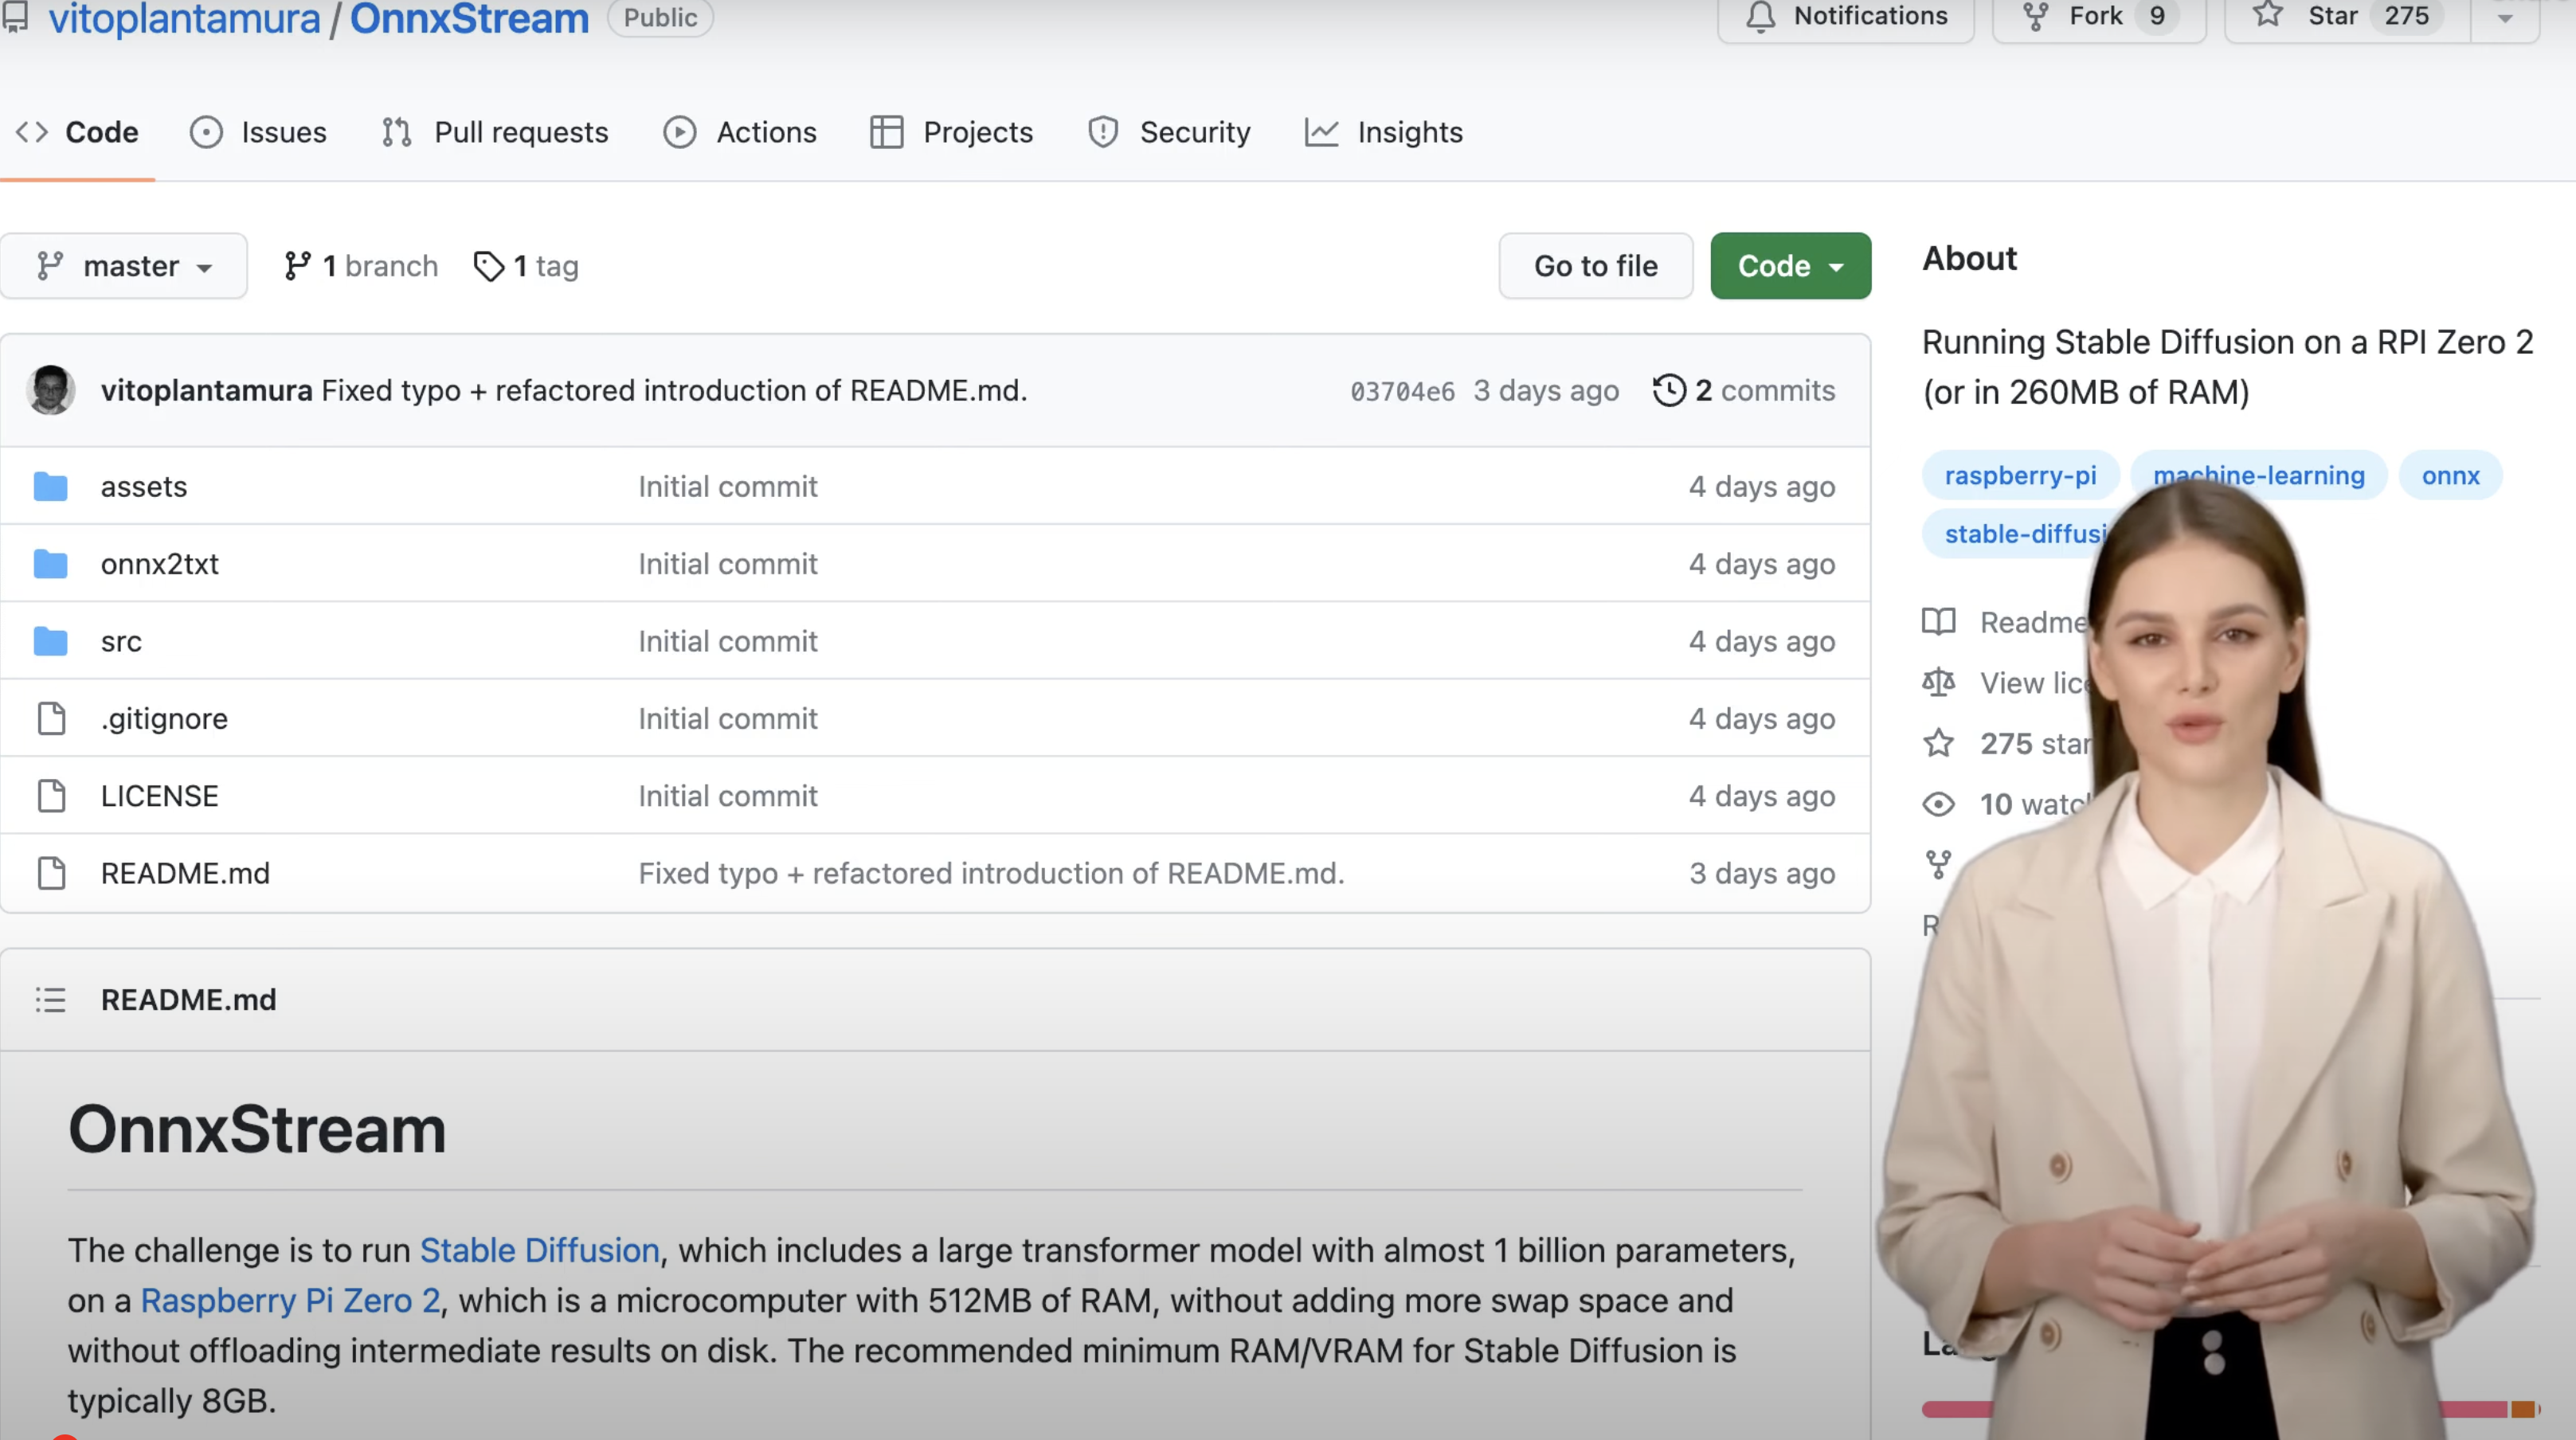This screenshot has width=2576, height=1440.
Task: Click the README.md file icon
Action: pos(51,873)
